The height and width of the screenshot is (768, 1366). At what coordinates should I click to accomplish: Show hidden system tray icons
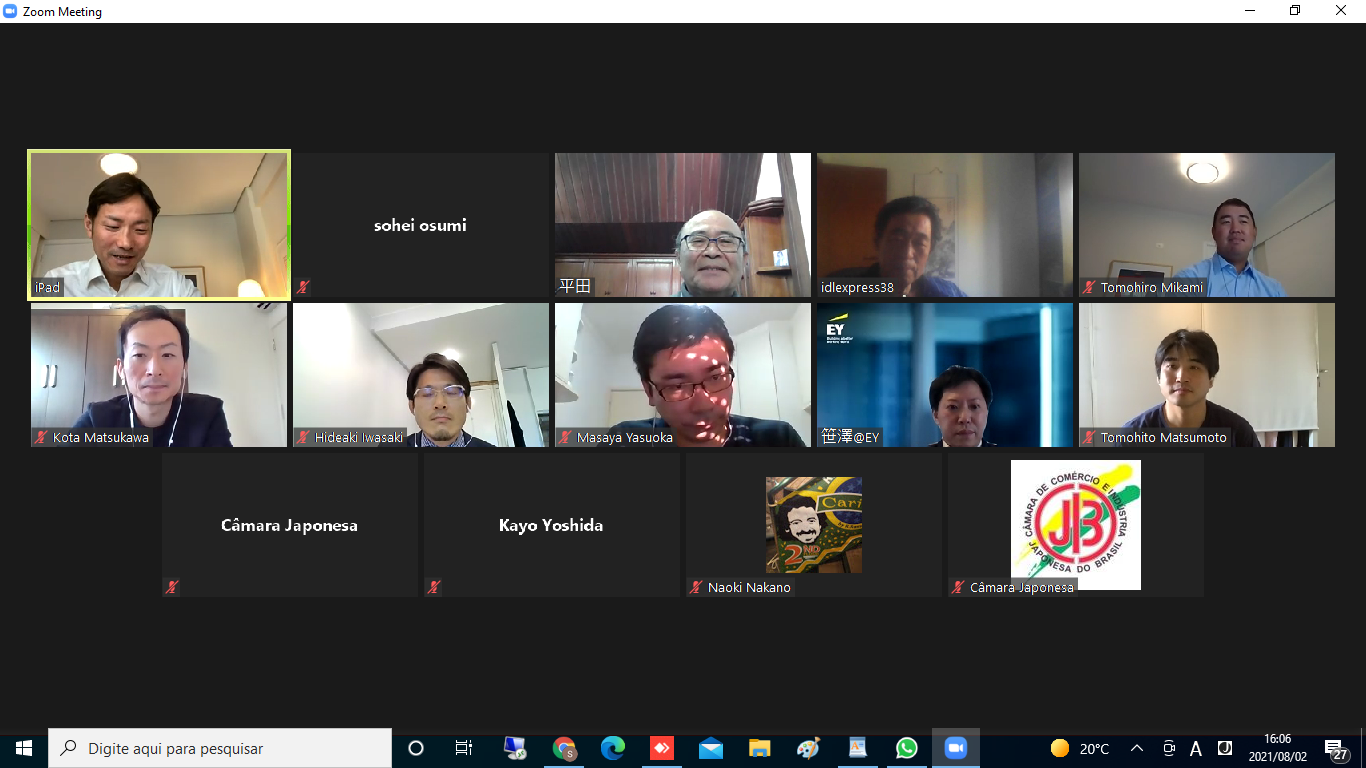[1137, 748]
